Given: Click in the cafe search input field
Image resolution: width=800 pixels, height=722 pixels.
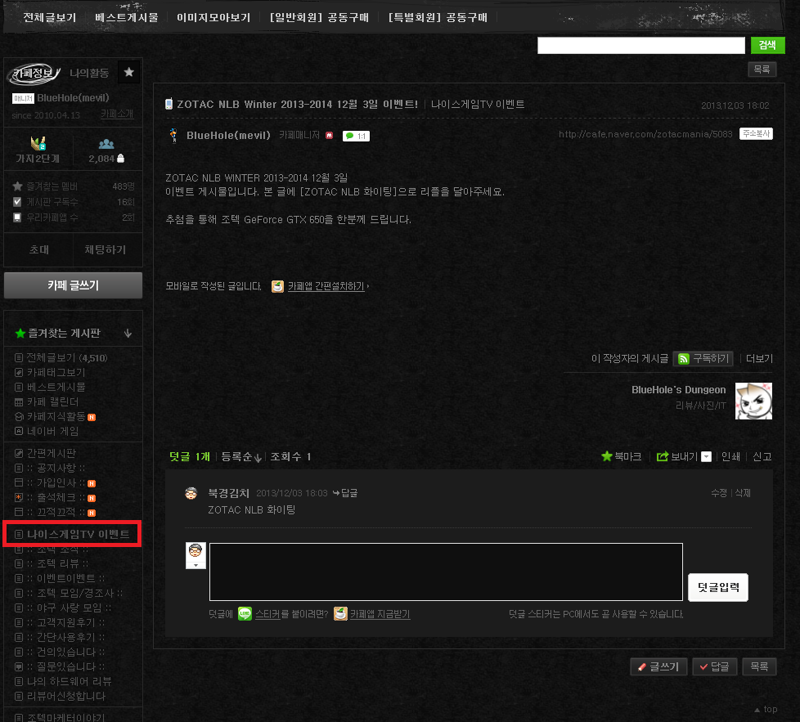Looking at the screenshot, I should pos(641,45).
